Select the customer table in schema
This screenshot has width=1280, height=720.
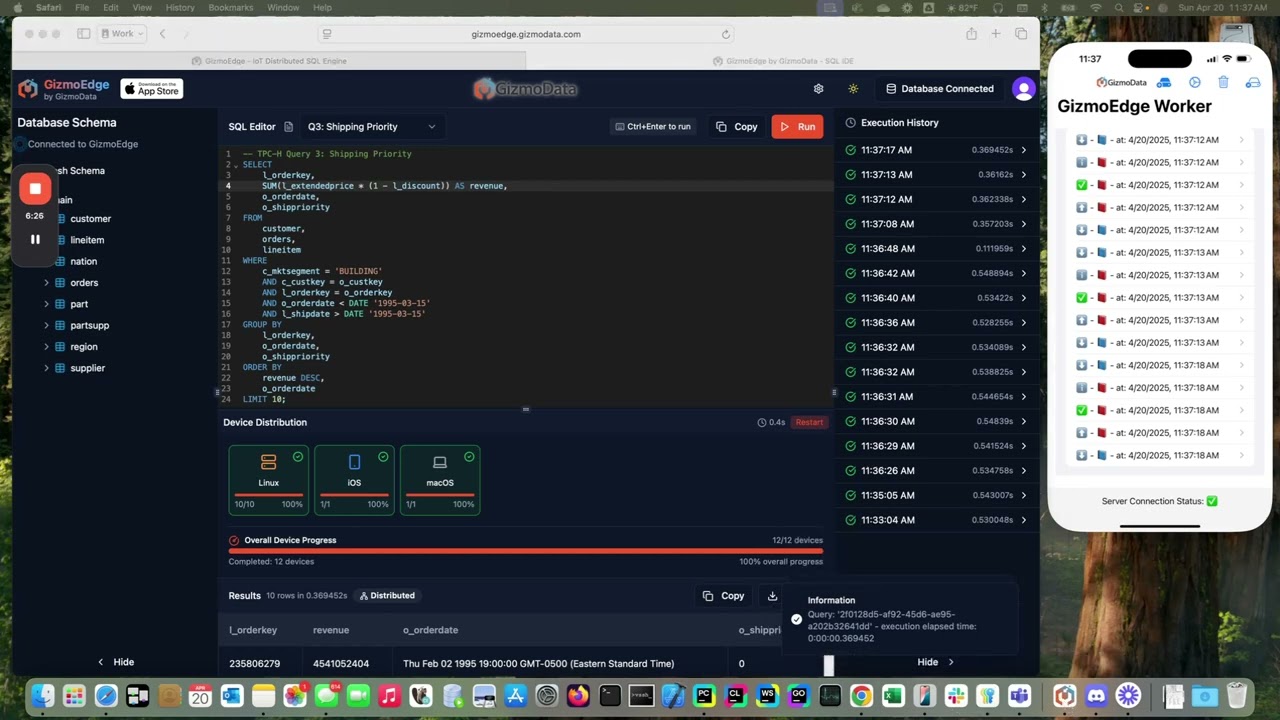tap(90, 219)
